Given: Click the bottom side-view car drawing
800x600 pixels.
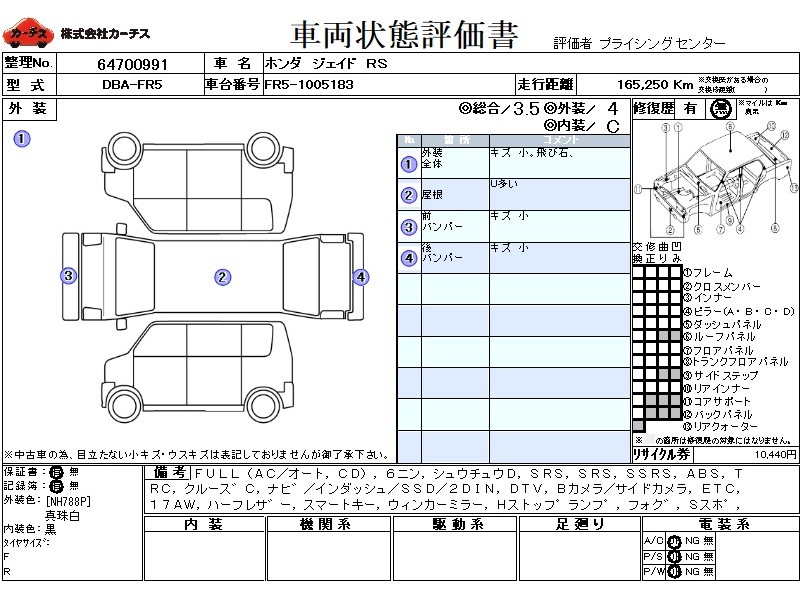Looking at the screenshot, I should click(198, 372).
